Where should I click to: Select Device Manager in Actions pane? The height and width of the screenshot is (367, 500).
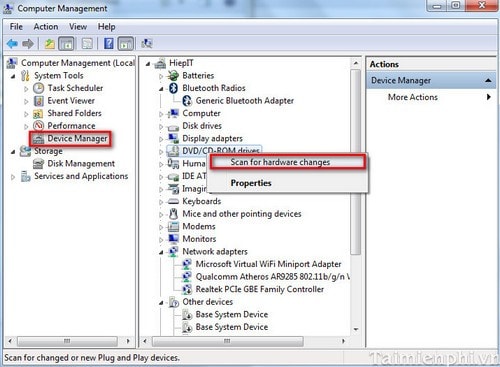431,80
